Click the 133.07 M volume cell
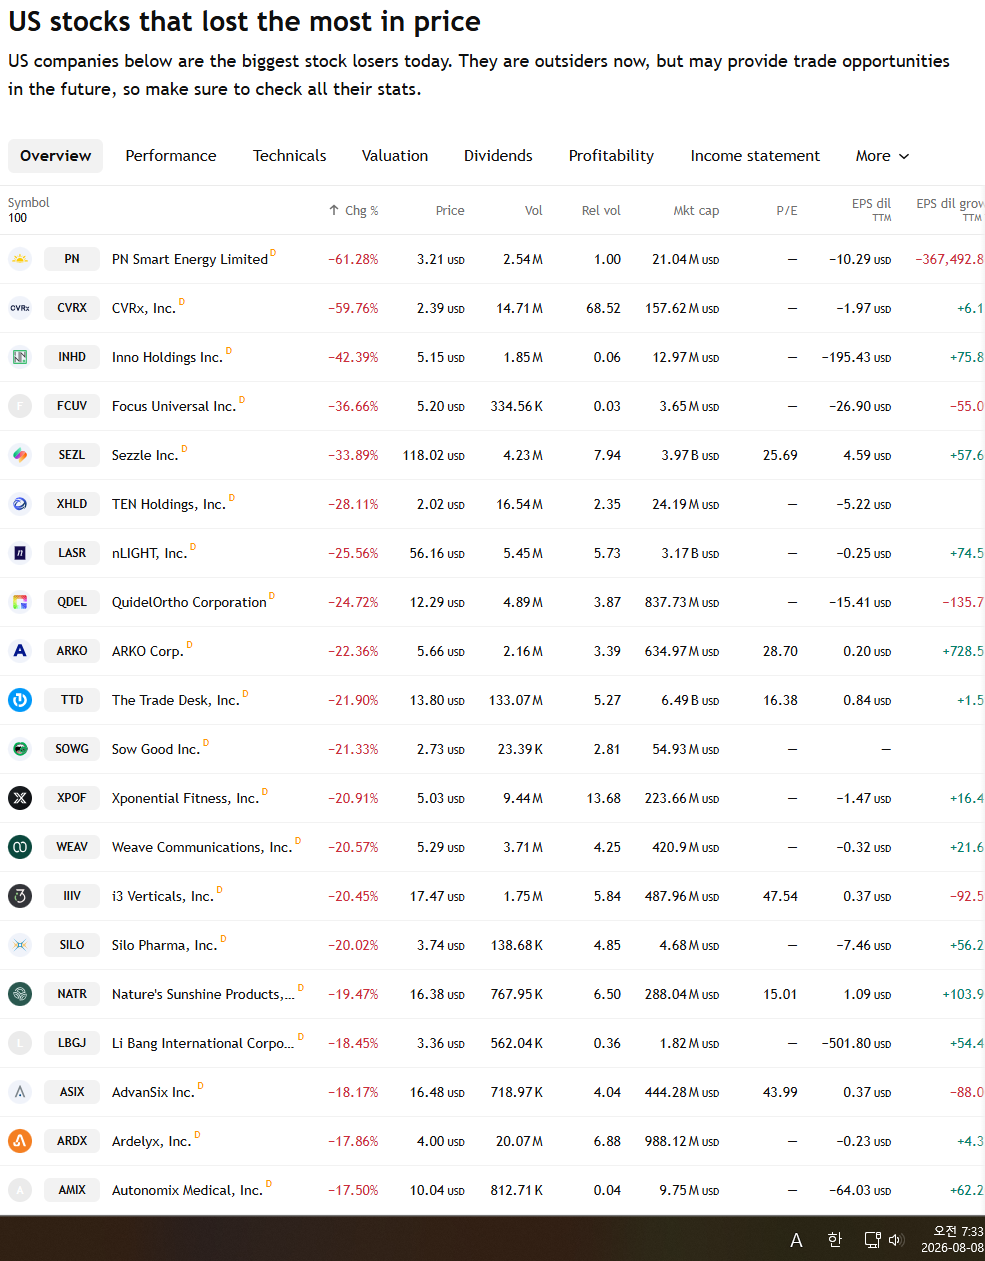 (516, 700)
